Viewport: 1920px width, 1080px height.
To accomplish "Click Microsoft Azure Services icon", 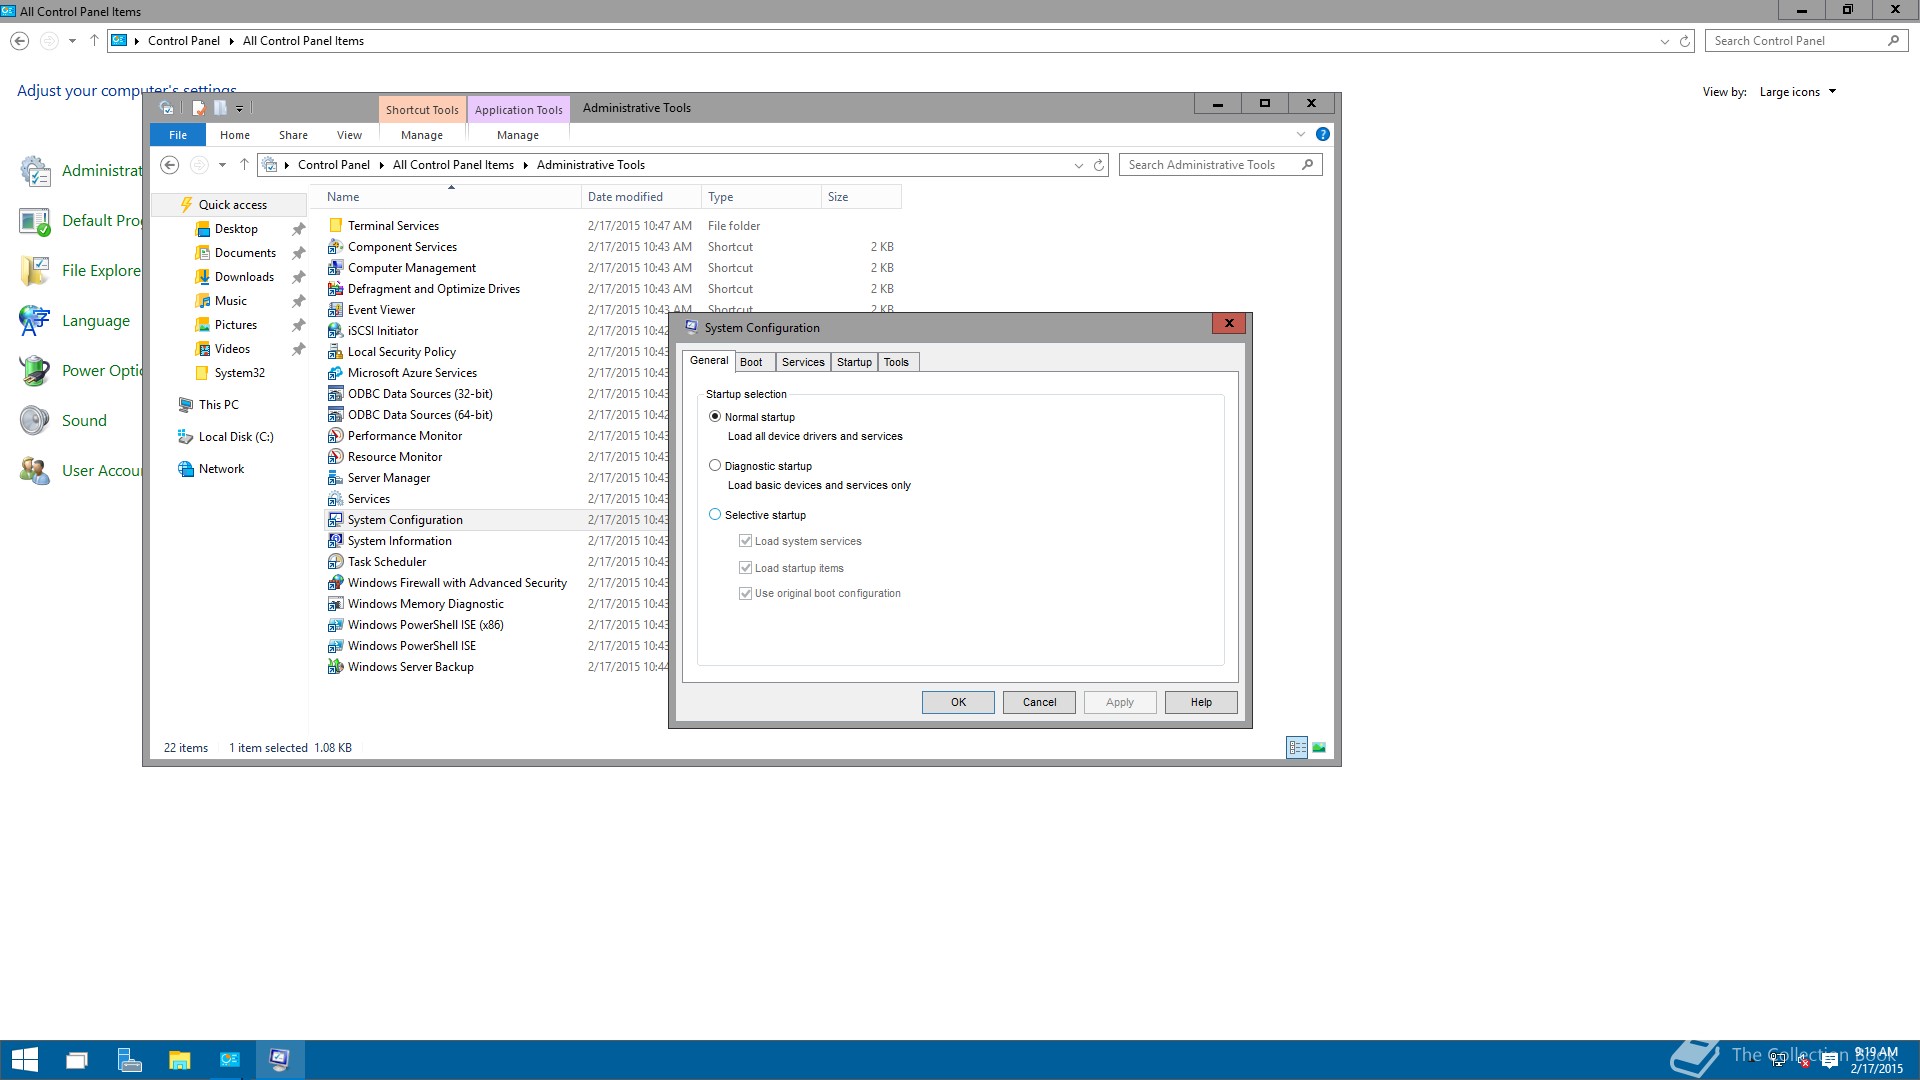I will click(x=336, y=373).
